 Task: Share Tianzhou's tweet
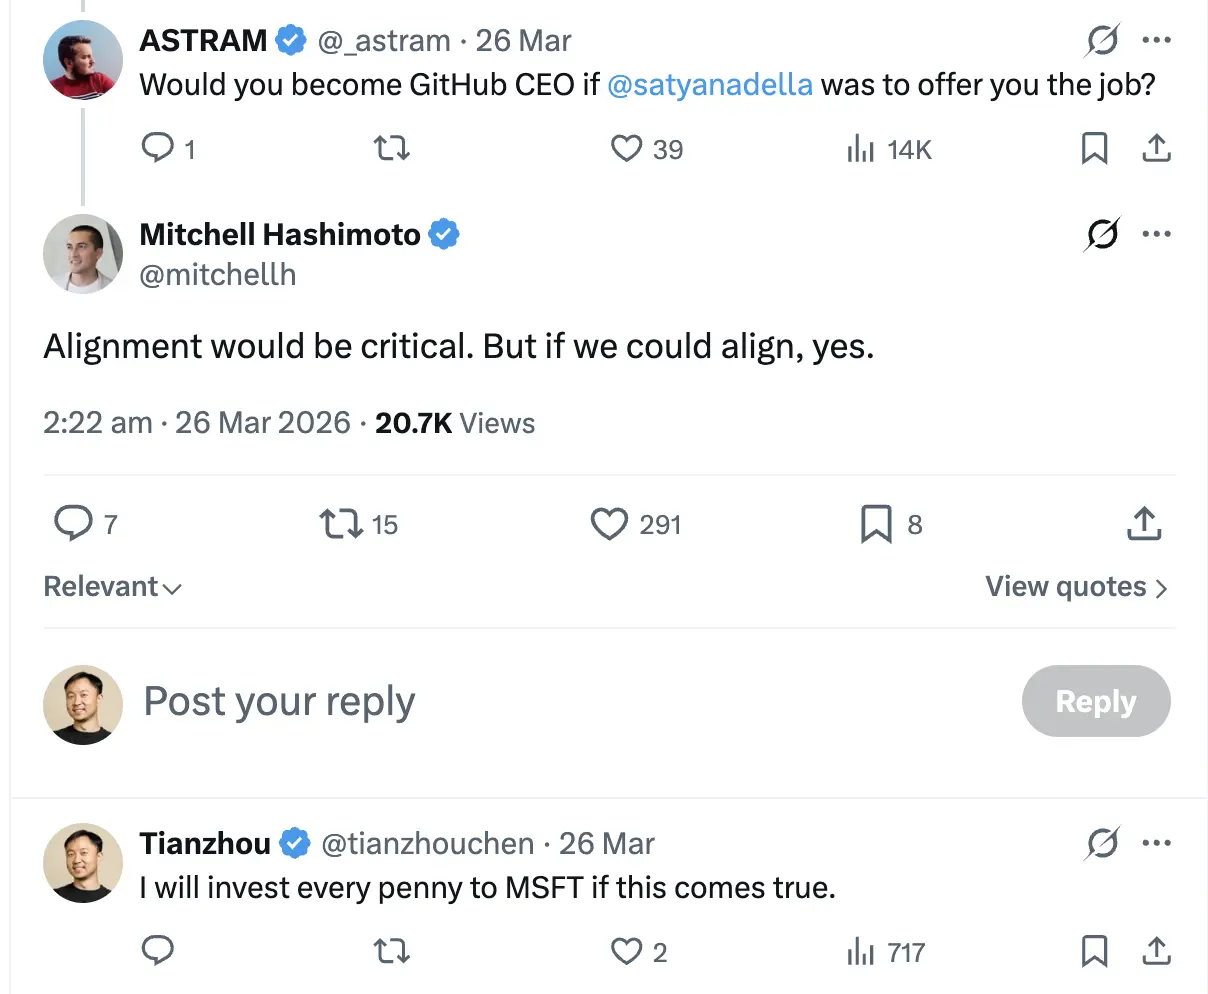[x=1156, y=952]
